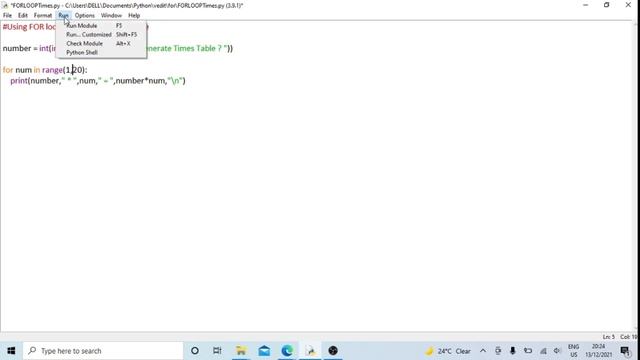The height and width of the screenshot is (360, 640).
Task: Switch to Python IDLE taskbar icon
Action: tap(310, 351)
